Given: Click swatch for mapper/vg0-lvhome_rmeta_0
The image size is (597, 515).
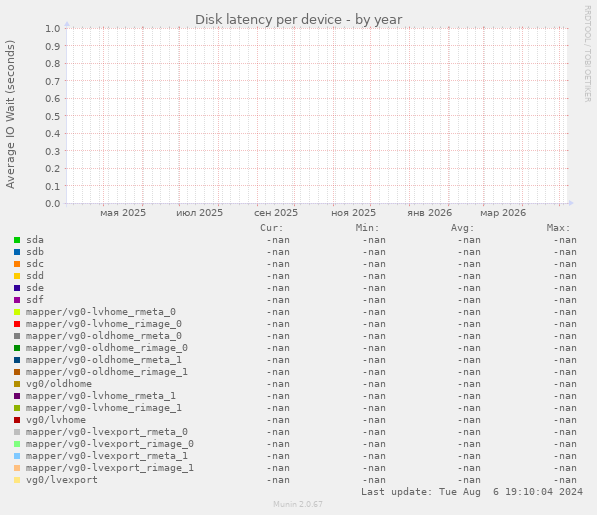Looking at the screenshot, I should tap(17, 312).
